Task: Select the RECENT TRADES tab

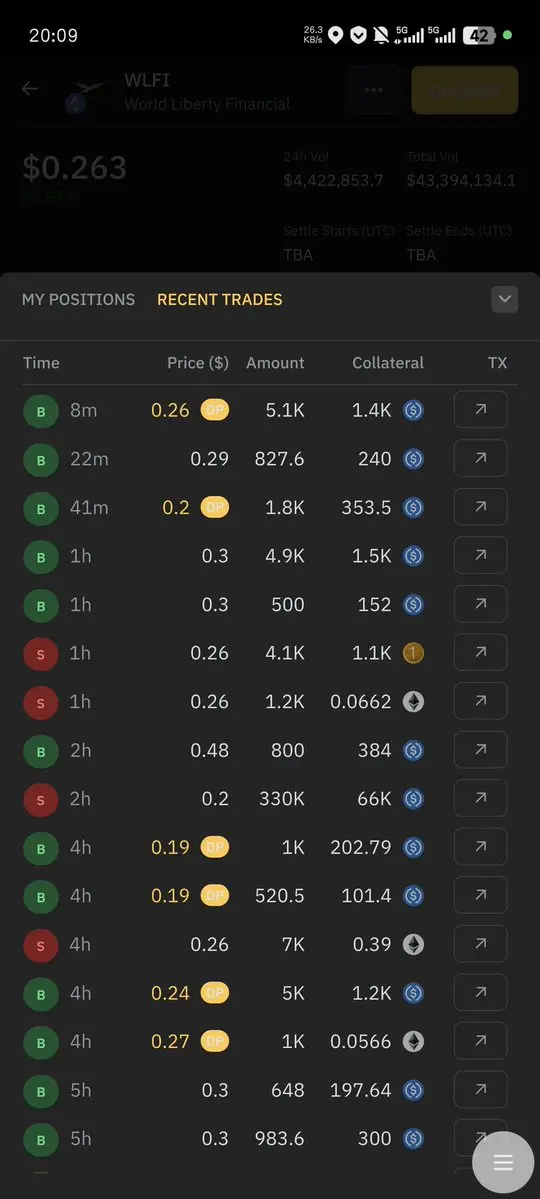Action: [x=220, y=300]
